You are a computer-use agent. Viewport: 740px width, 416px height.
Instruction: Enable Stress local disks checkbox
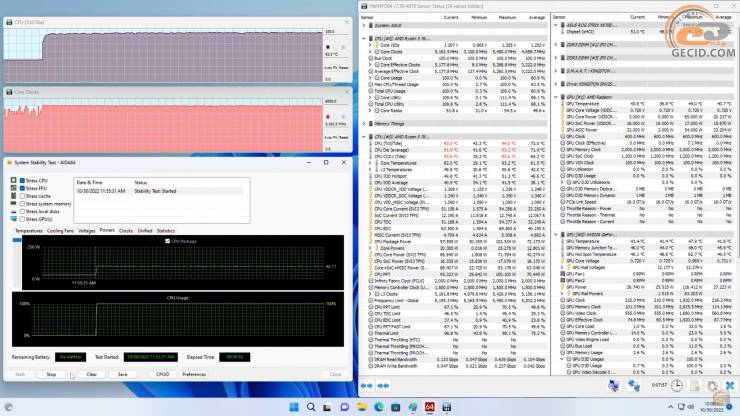point(22,211)
